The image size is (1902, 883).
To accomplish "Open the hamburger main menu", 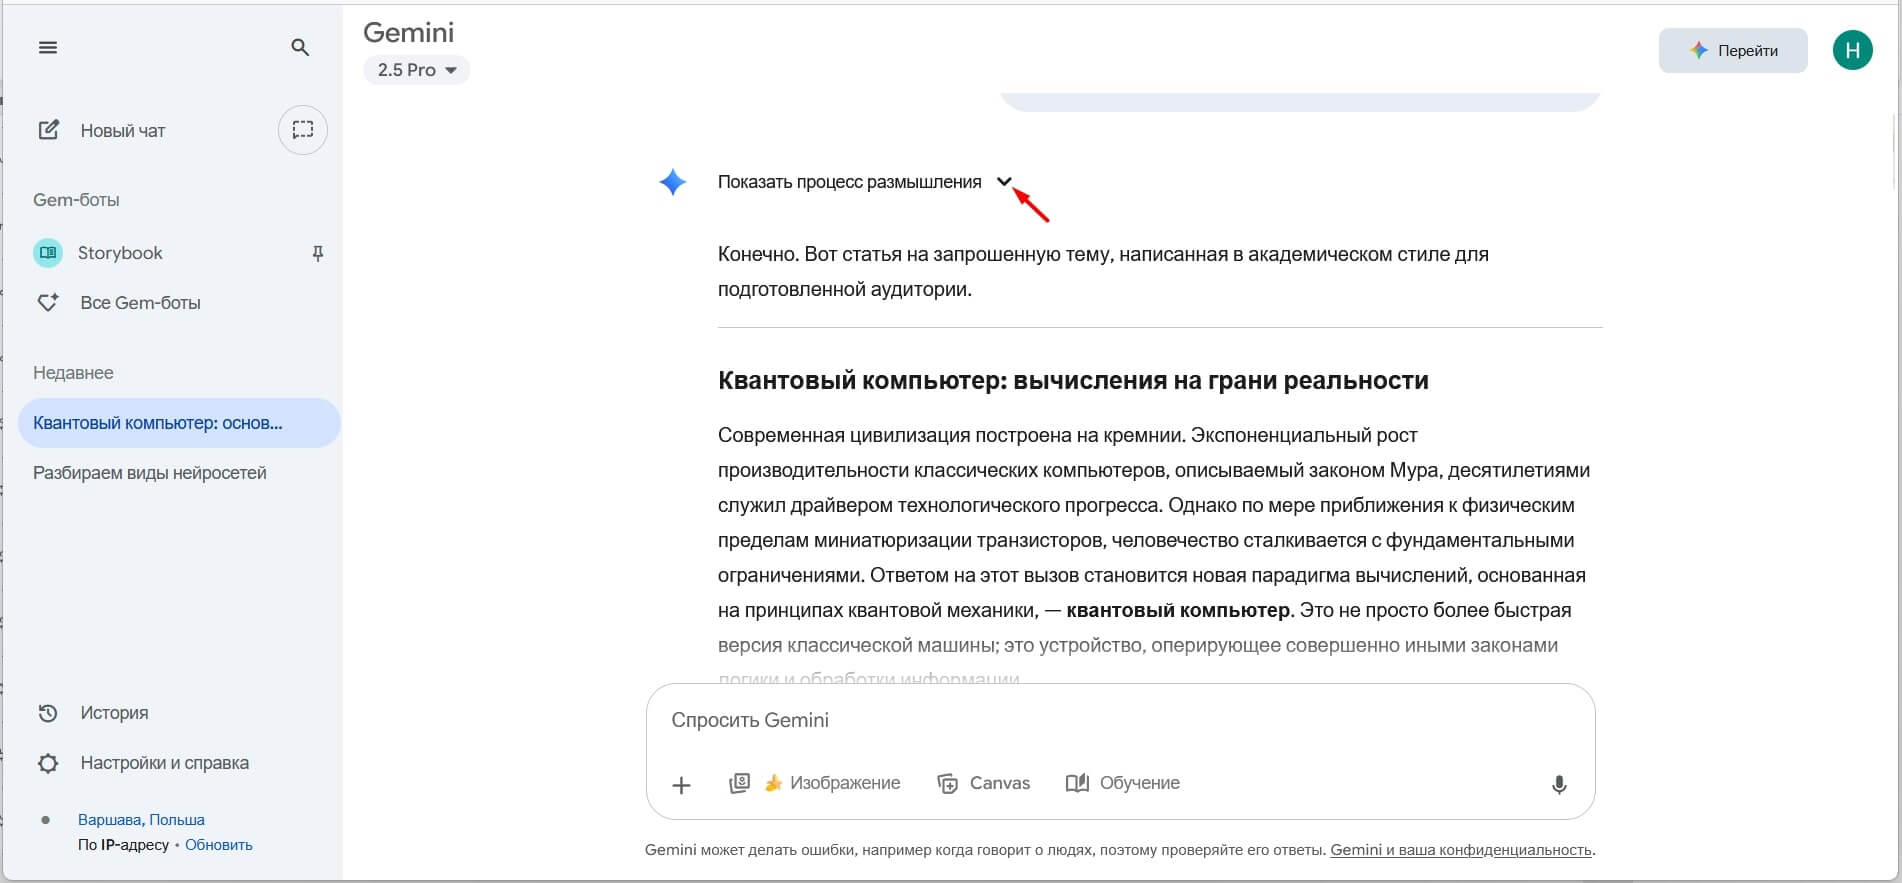I will pos(48,47).
